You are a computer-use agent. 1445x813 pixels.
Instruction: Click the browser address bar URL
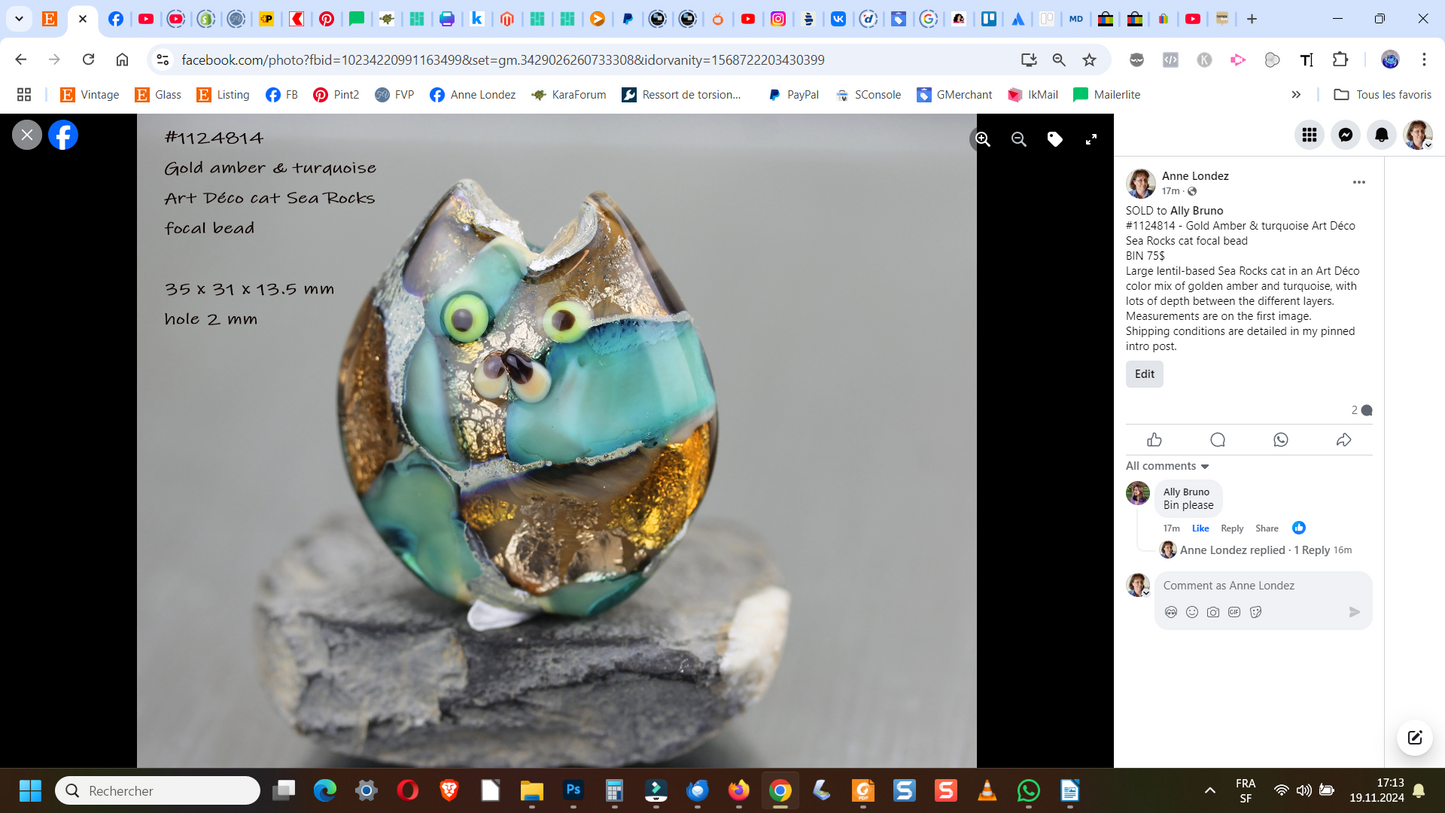pos(503,60)
